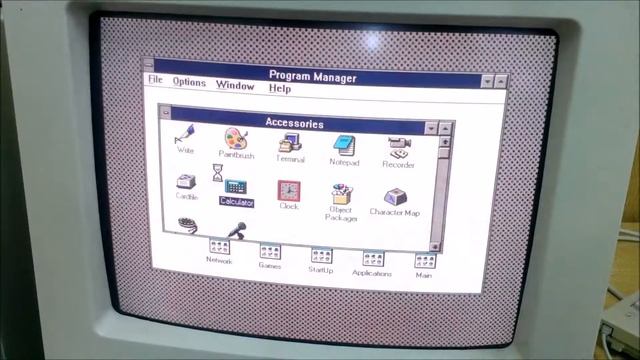Screen dimensions: 640x360
Task: Open the Options menu
Action: (189, 82)
